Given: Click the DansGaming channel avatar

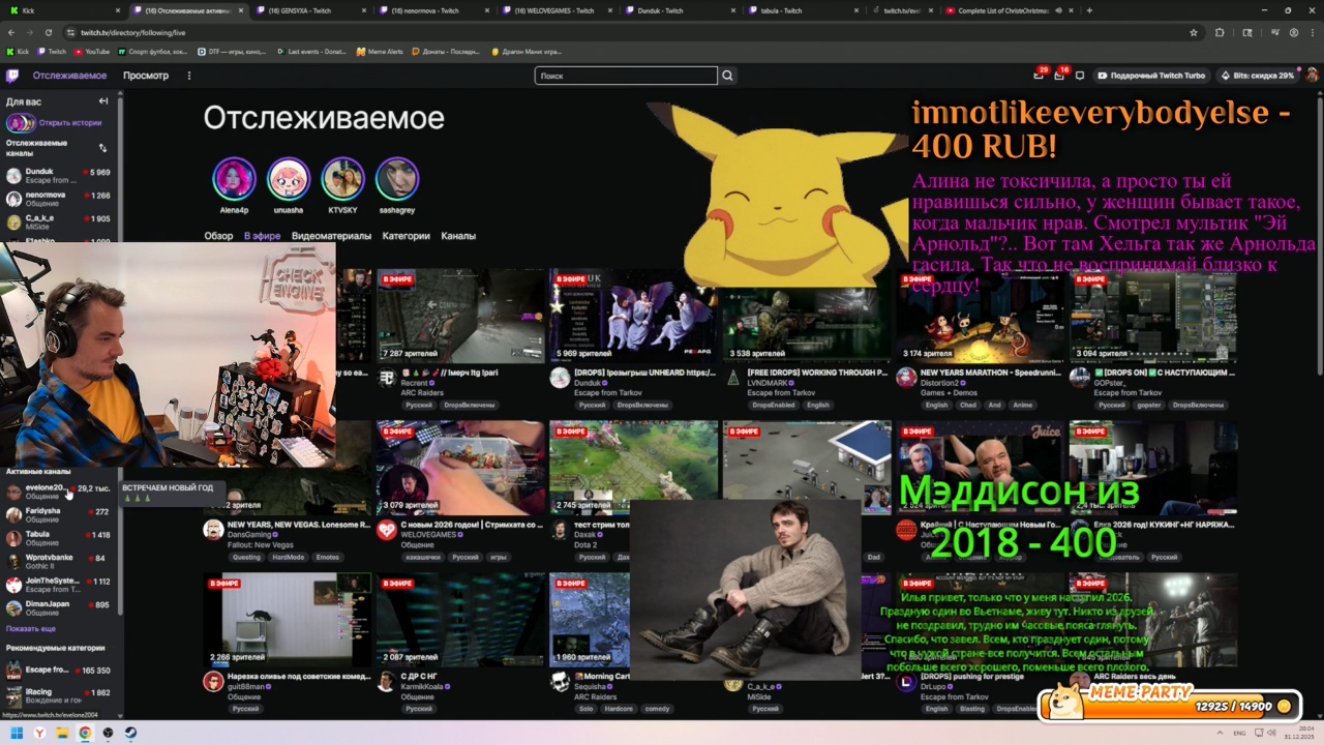Looking at the screenshot, I should point(213,530).
